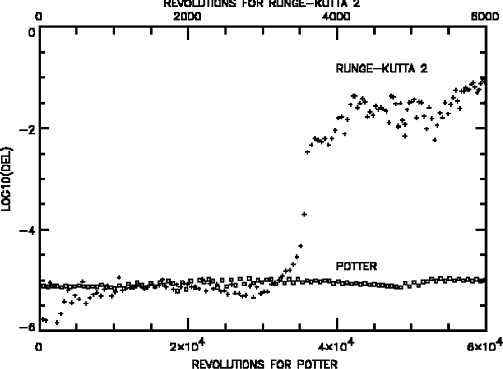Click the 0 label at y-axis top

(32, 33)
